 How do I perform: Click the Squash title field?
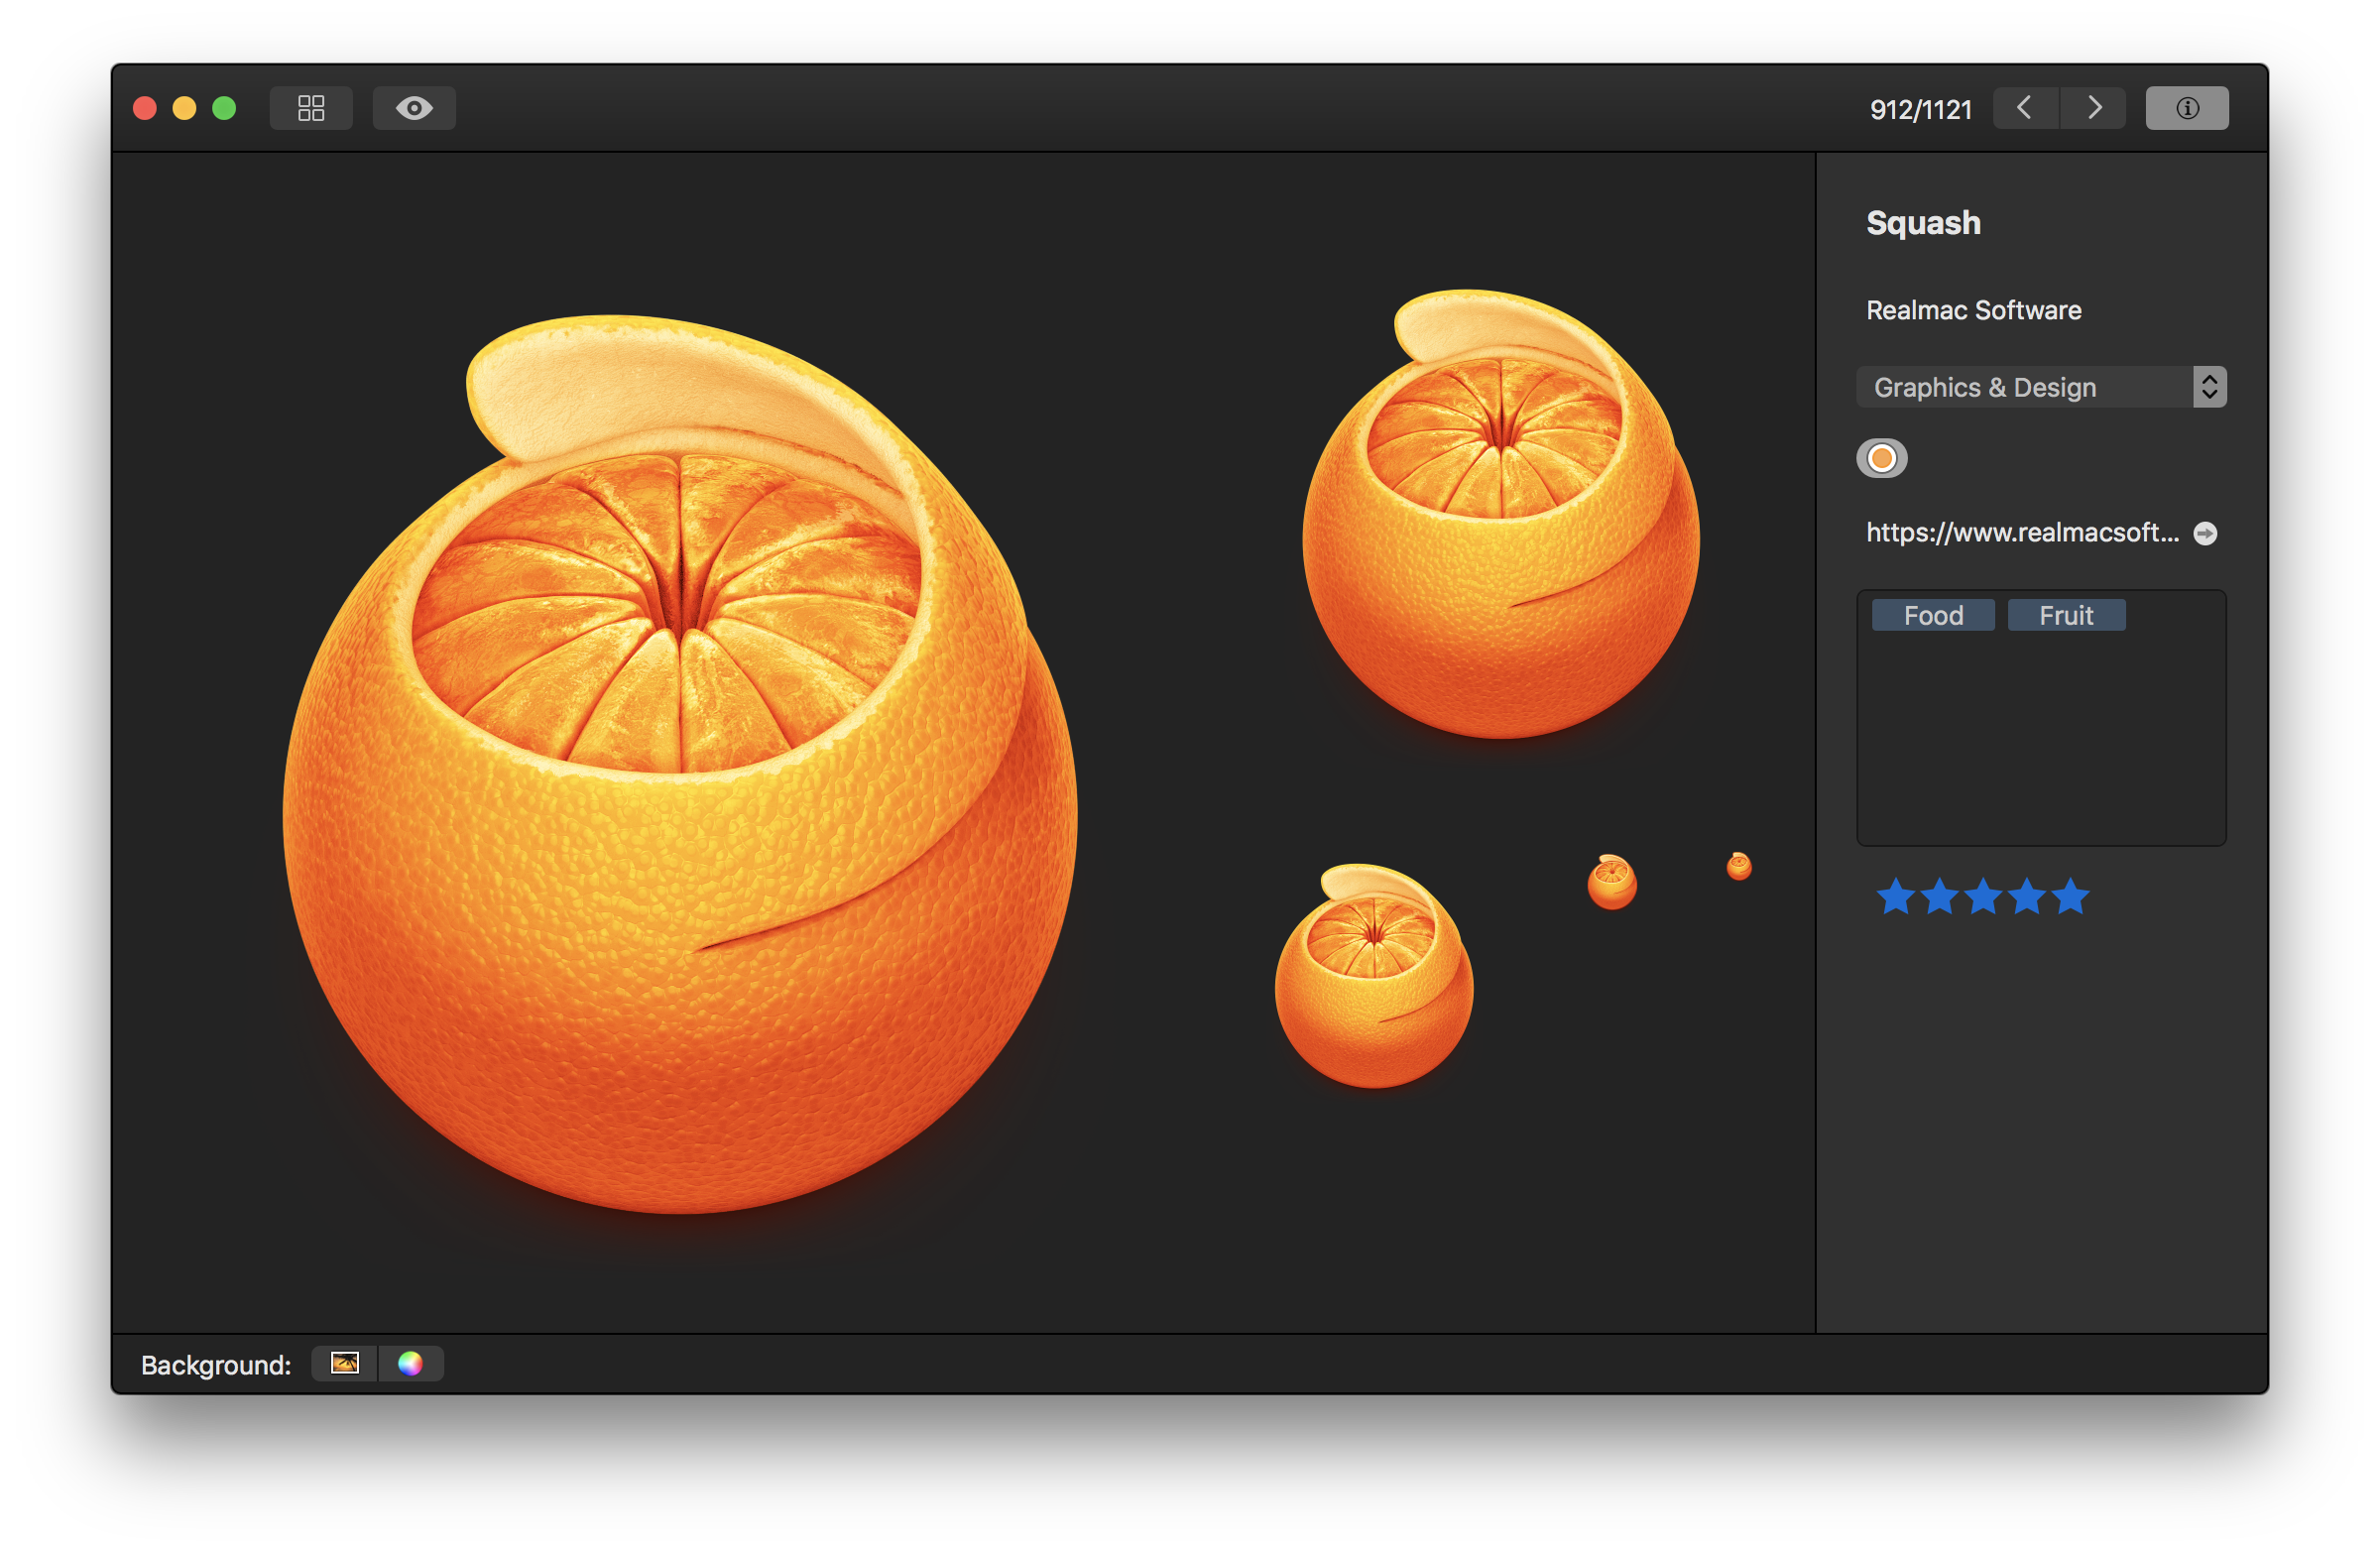[1923, 222]
